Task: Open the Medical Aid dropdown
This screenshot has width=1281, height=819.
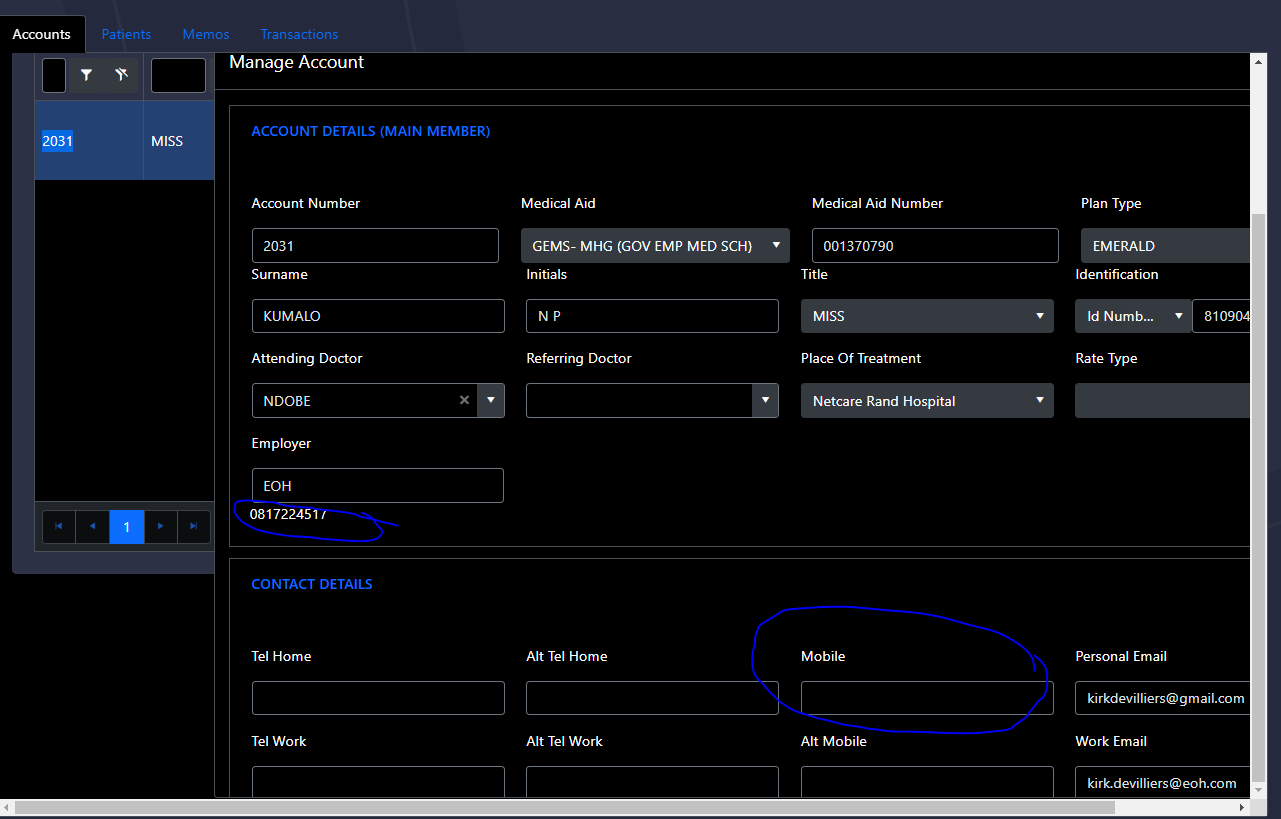Action: click(x=776, y=245)
